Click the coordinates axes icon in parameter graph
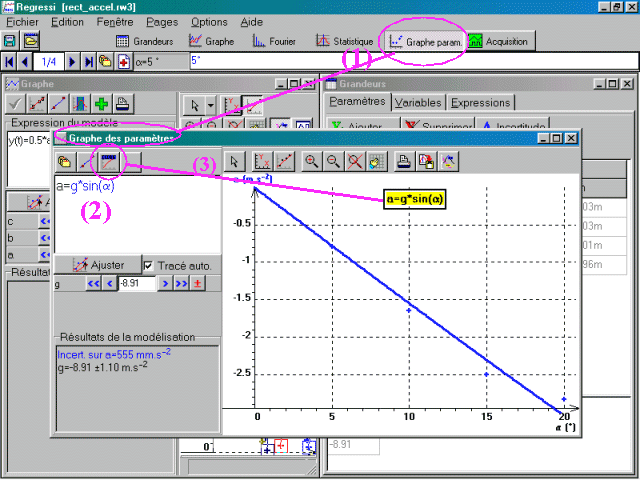Image resolution: width=640 pixels, height=480 pixels. click(262, 160)
